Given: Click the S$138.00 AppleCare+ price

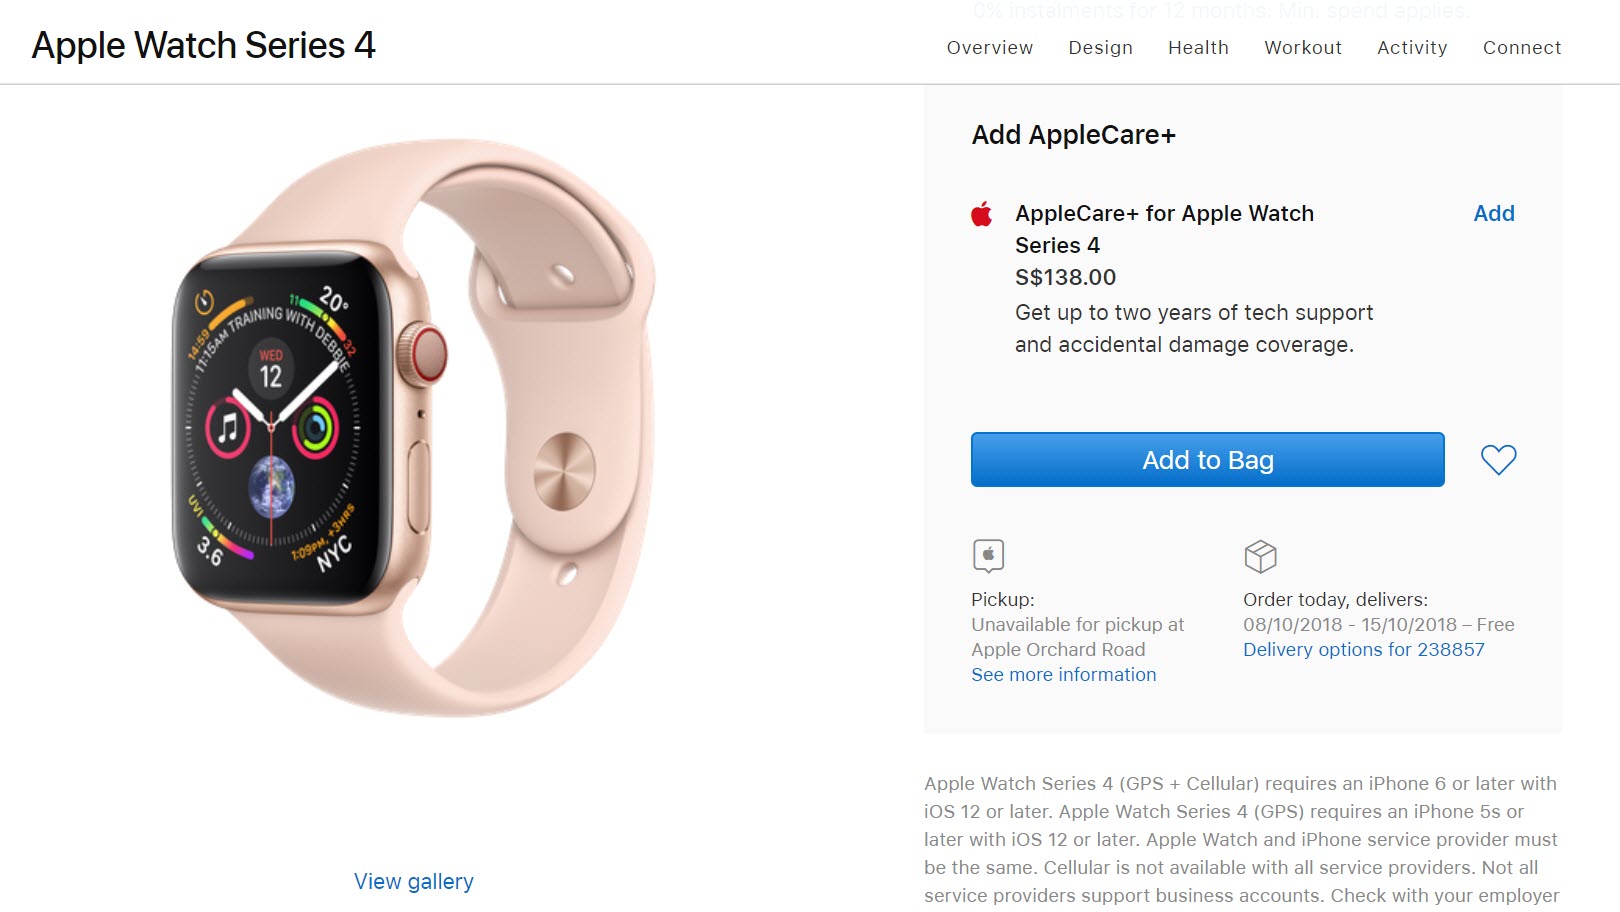Looking at the screenshot, I should 1065,277.
